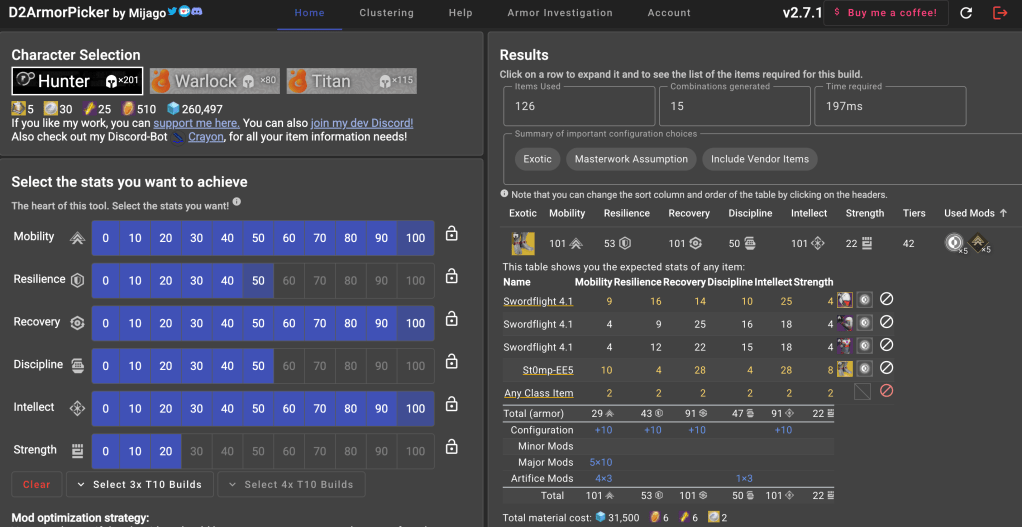Open the Select 4x T10 Builds dropdown
The height and width of the screenshot is (527, 1022).
[291, 485]
